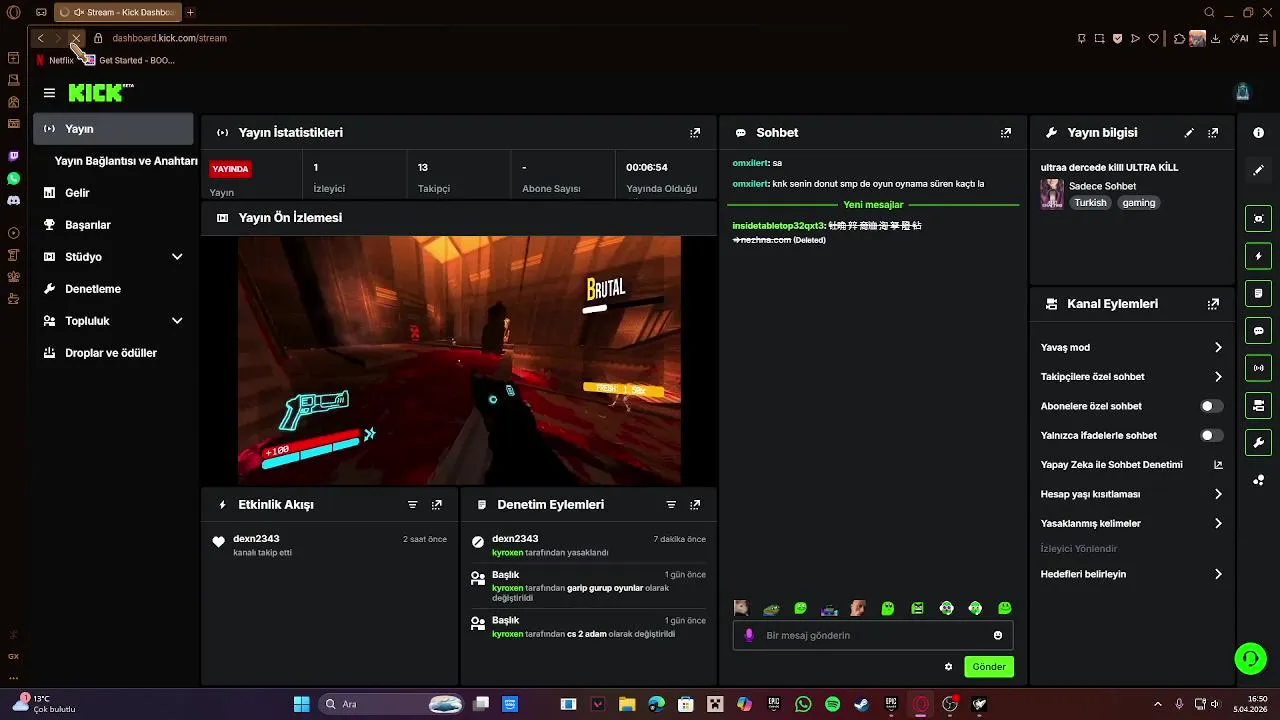The width and height of the screenshot is (1280, 720).
Task: Click the info icon in right toolbar
Action: (x=1258, y=133)
